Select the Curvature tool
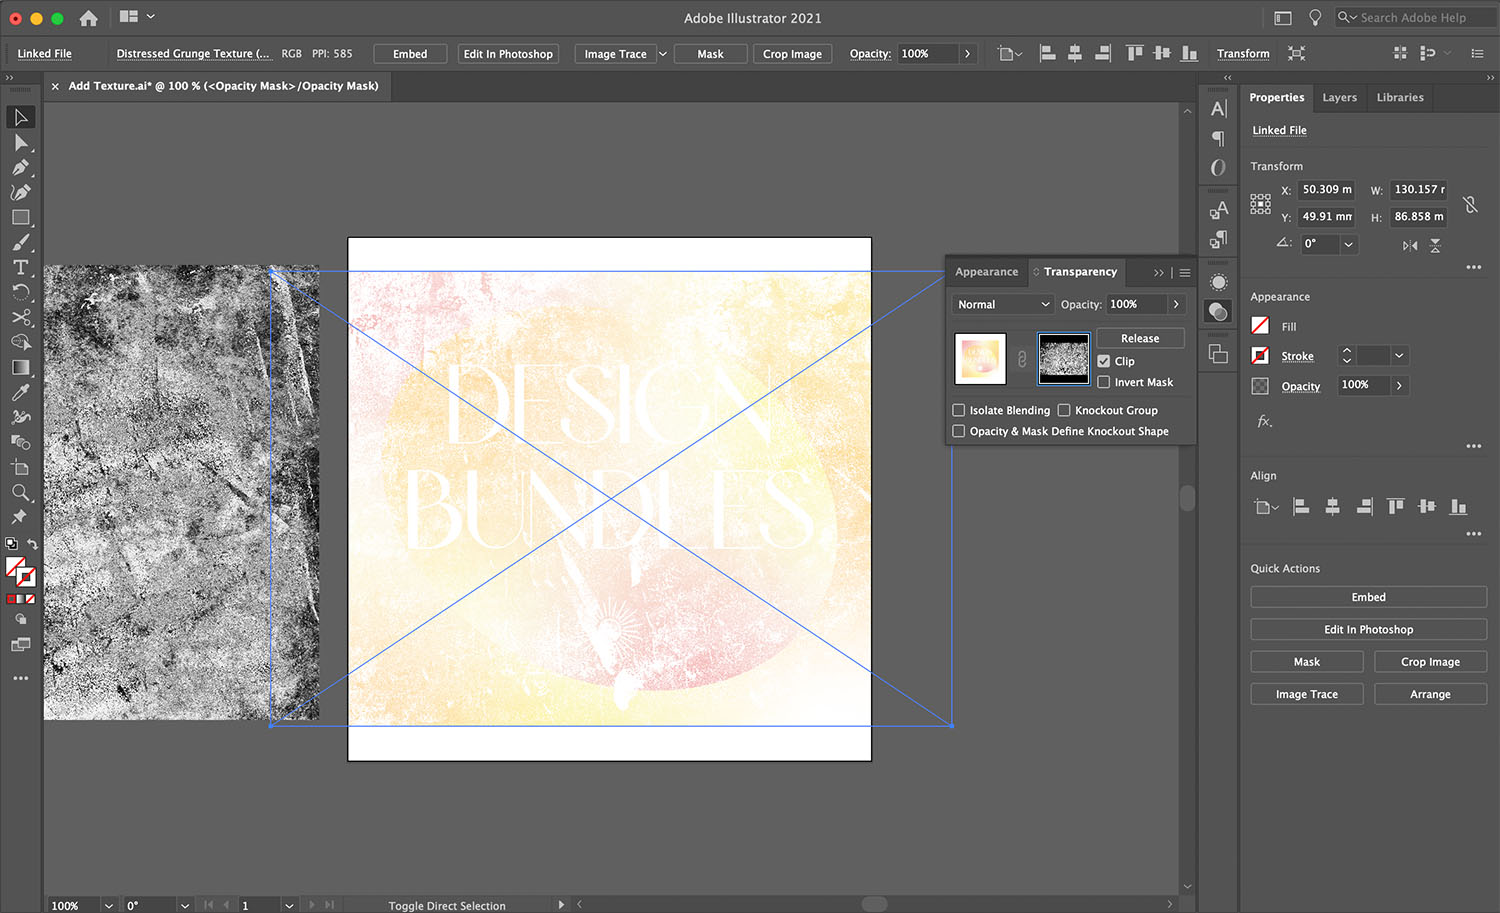The height and width of the screenshot is (913, 1500). [20, 192]
